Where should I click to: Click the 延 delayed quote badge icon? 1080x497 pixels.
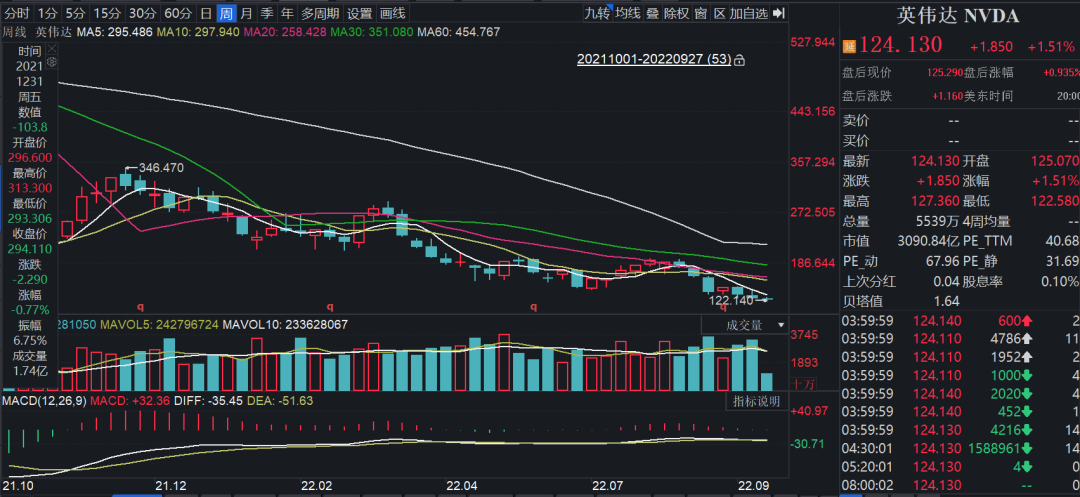(849, 46)
